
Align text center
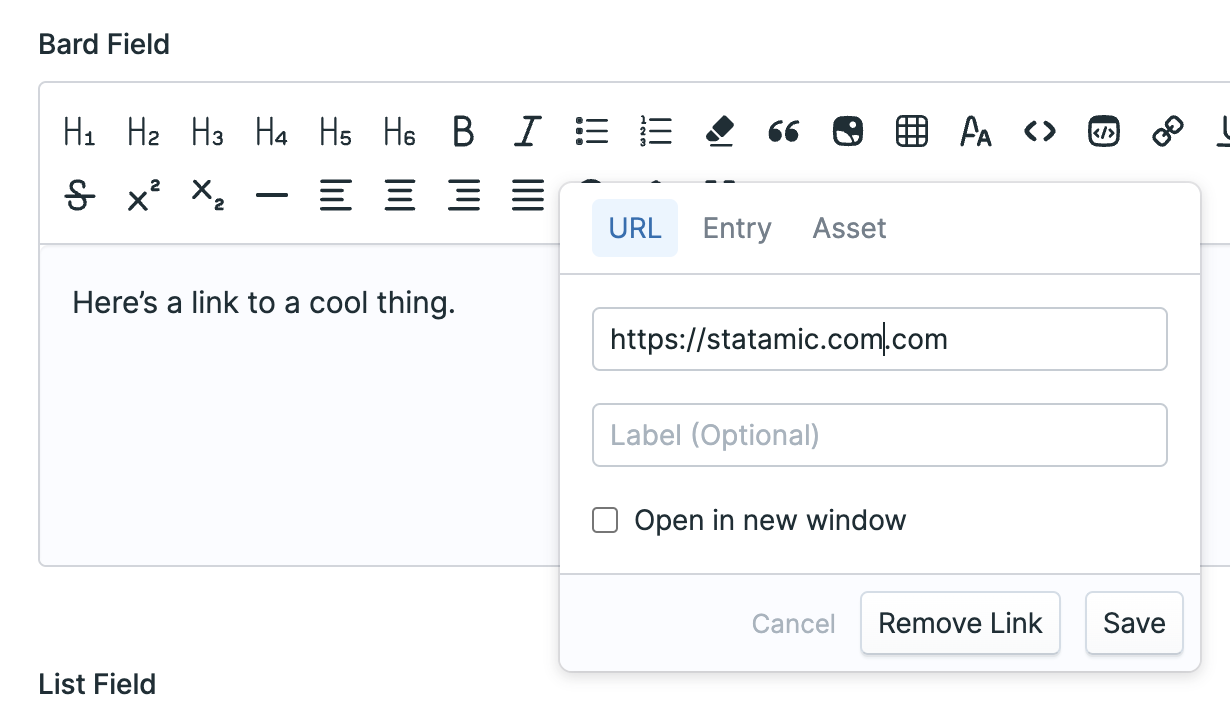(399, 195)
